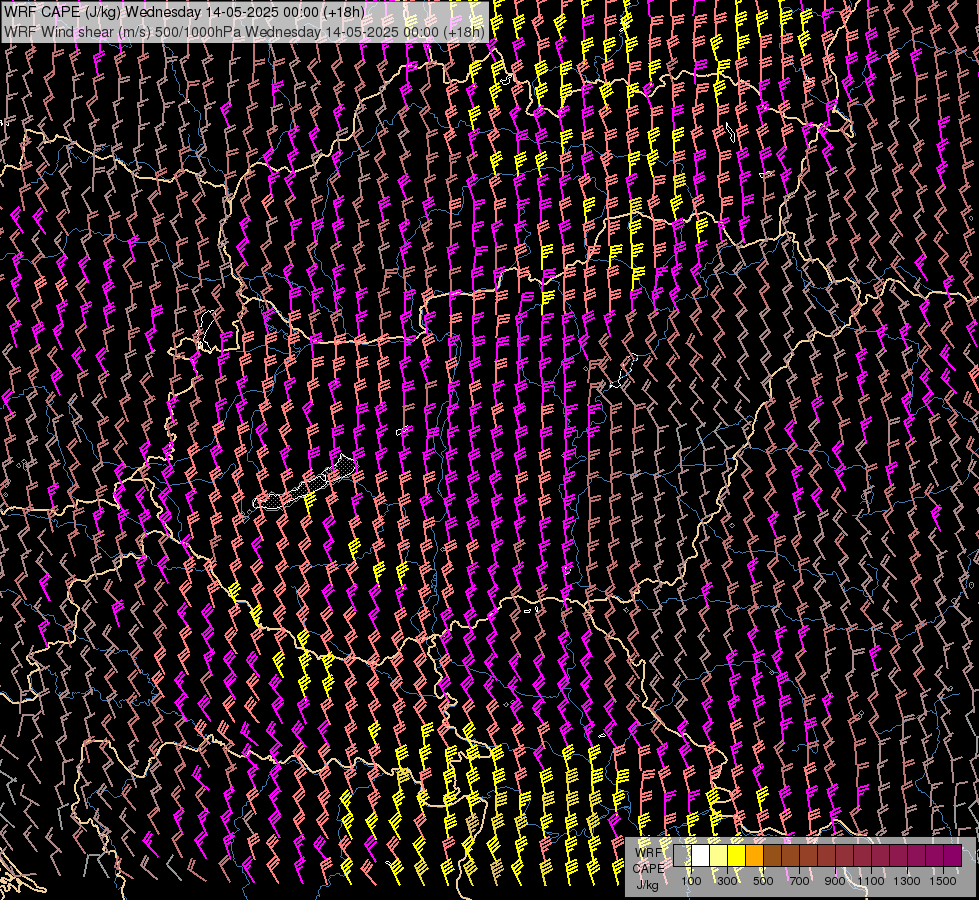Screen dimensions: 979x900
Task: Click the legend value 1500
Action: 943,881
